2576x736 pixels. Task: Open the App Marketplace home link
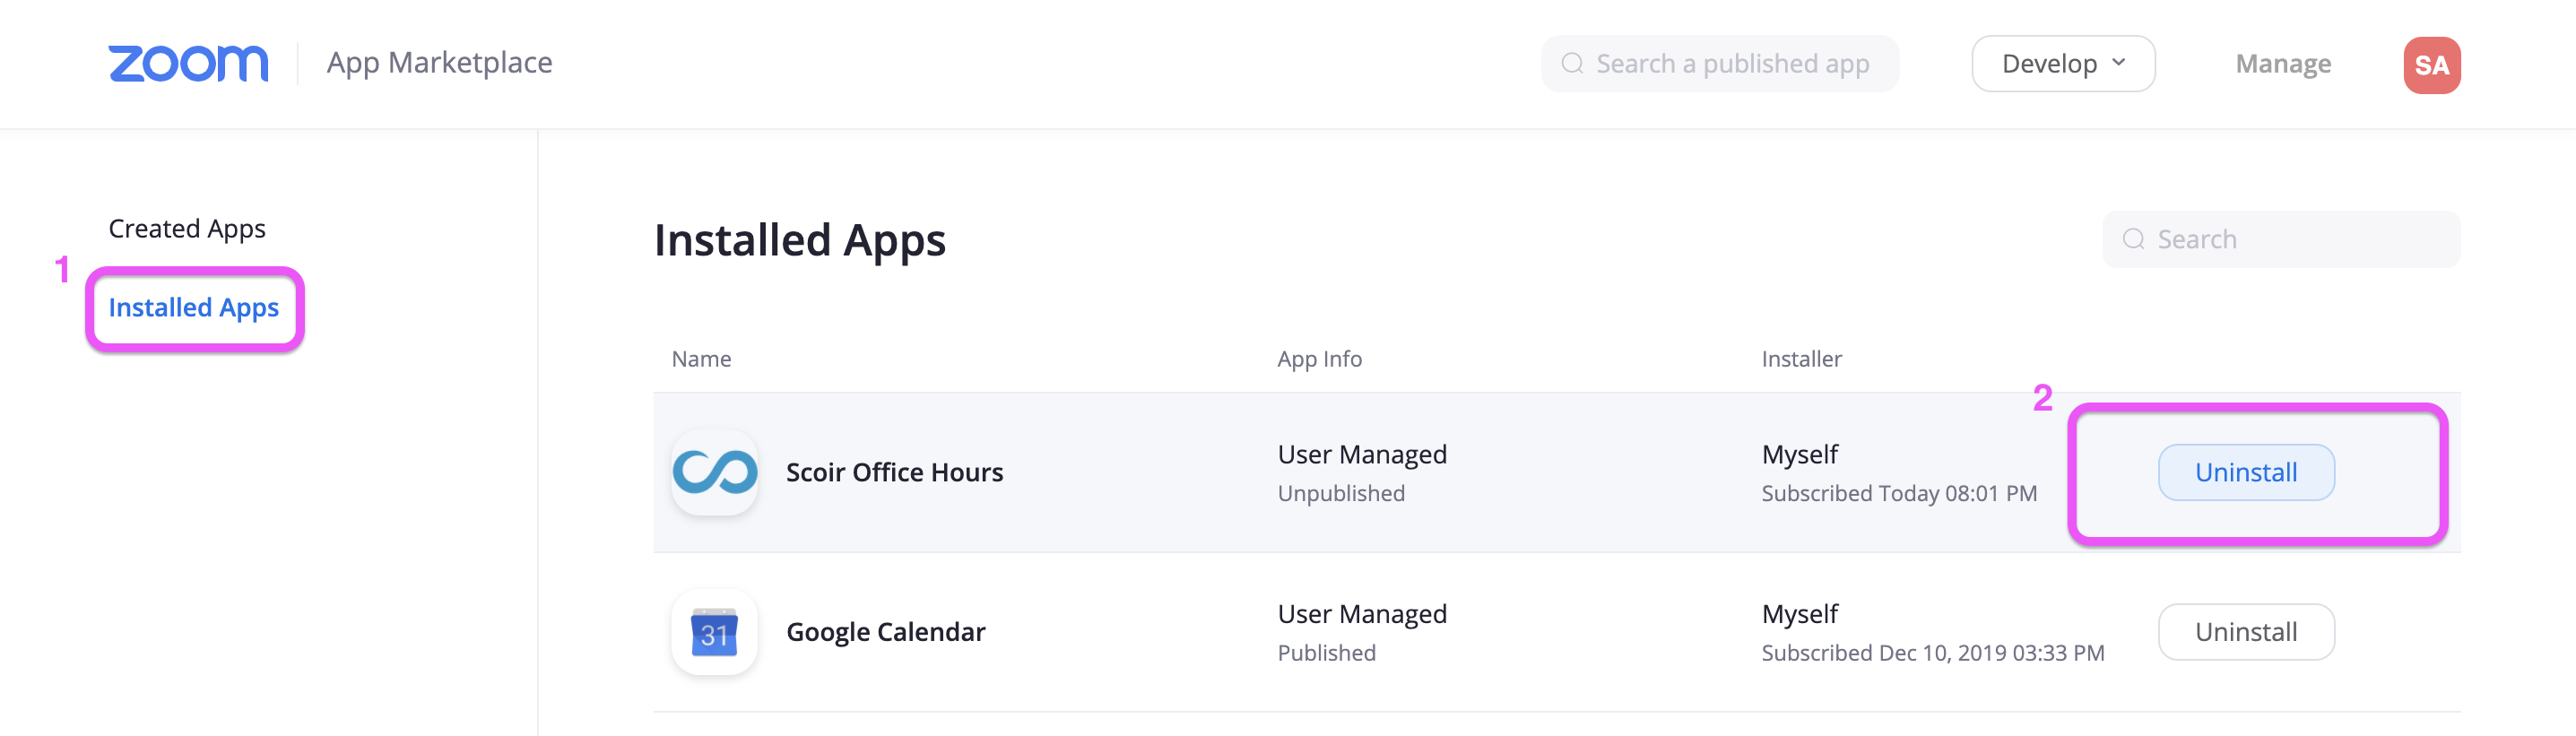pos(439,63)
